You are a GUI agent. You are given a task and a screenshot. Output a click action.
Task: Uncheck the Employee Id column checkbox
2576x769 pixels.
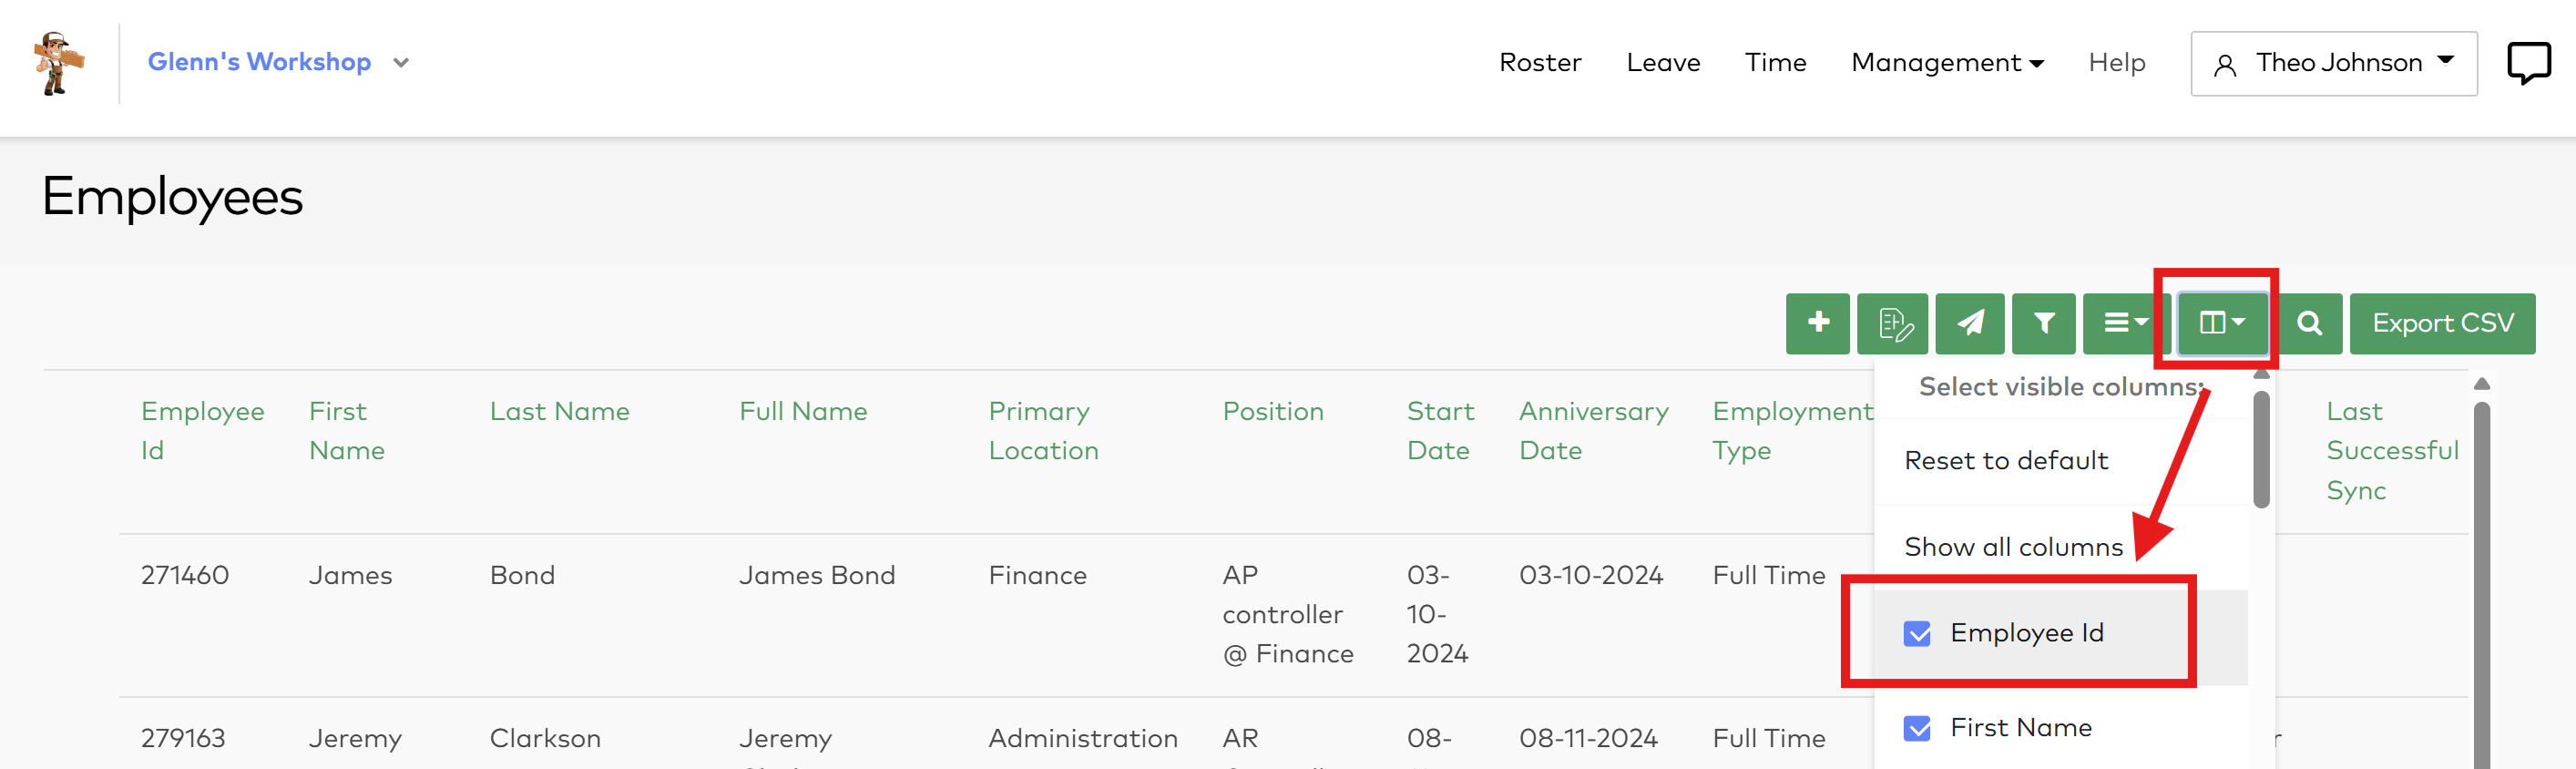click(1917, 633)
